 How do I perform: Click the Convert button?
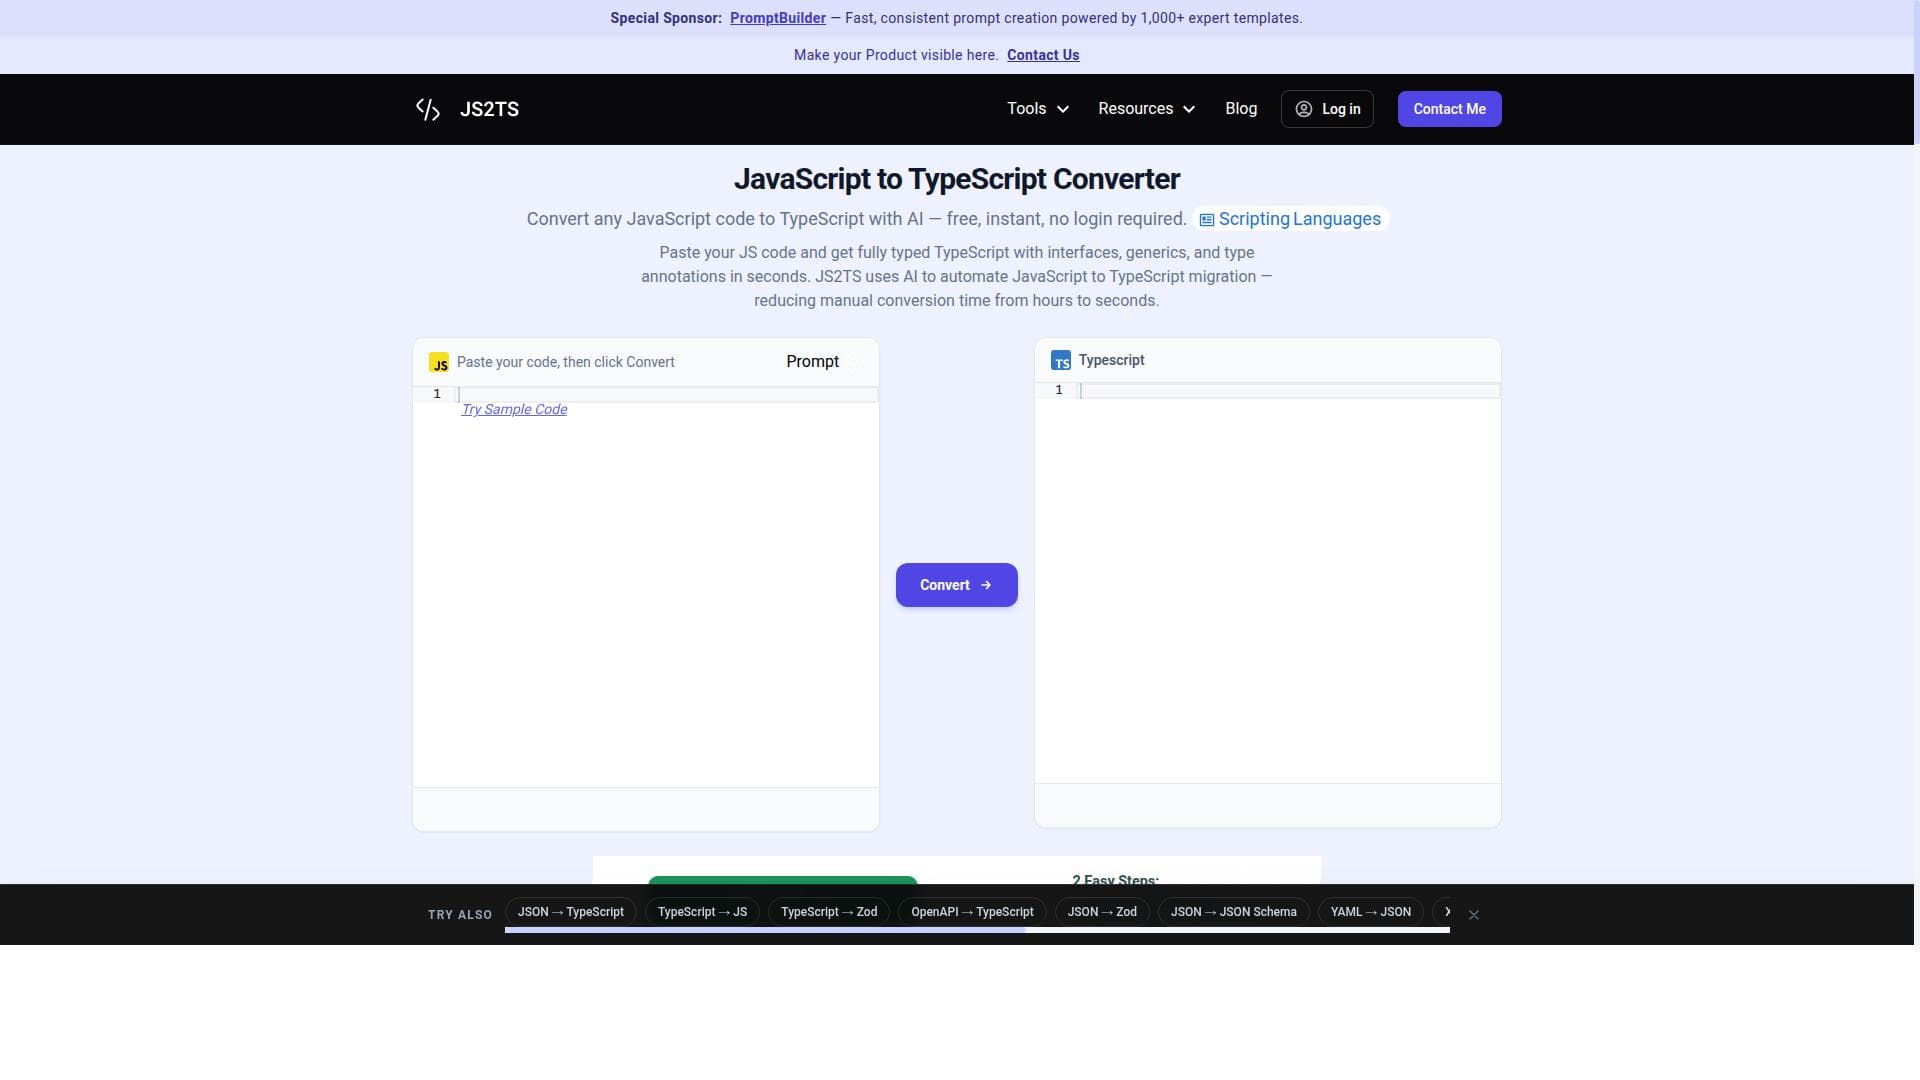click(956, 585)
